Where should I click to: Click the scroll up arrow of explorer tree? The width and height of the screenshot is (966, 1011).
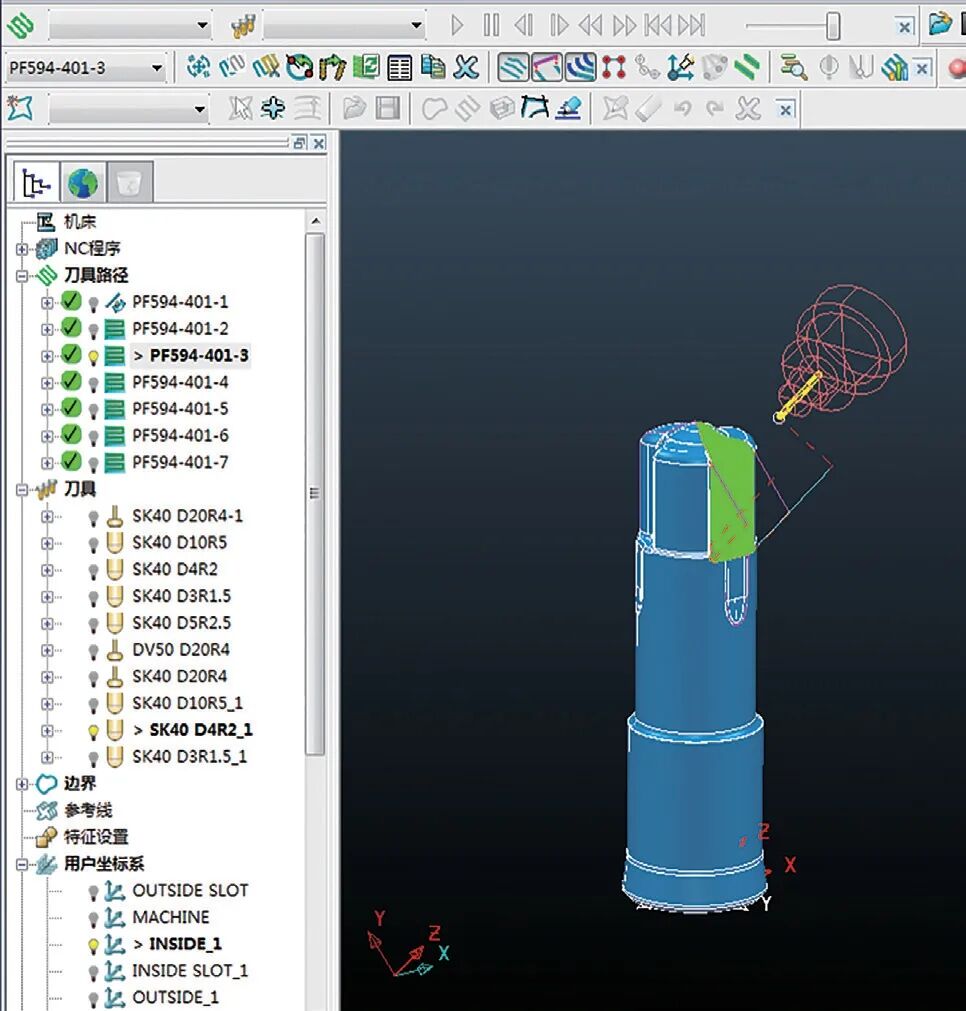(x=315, y=221)
